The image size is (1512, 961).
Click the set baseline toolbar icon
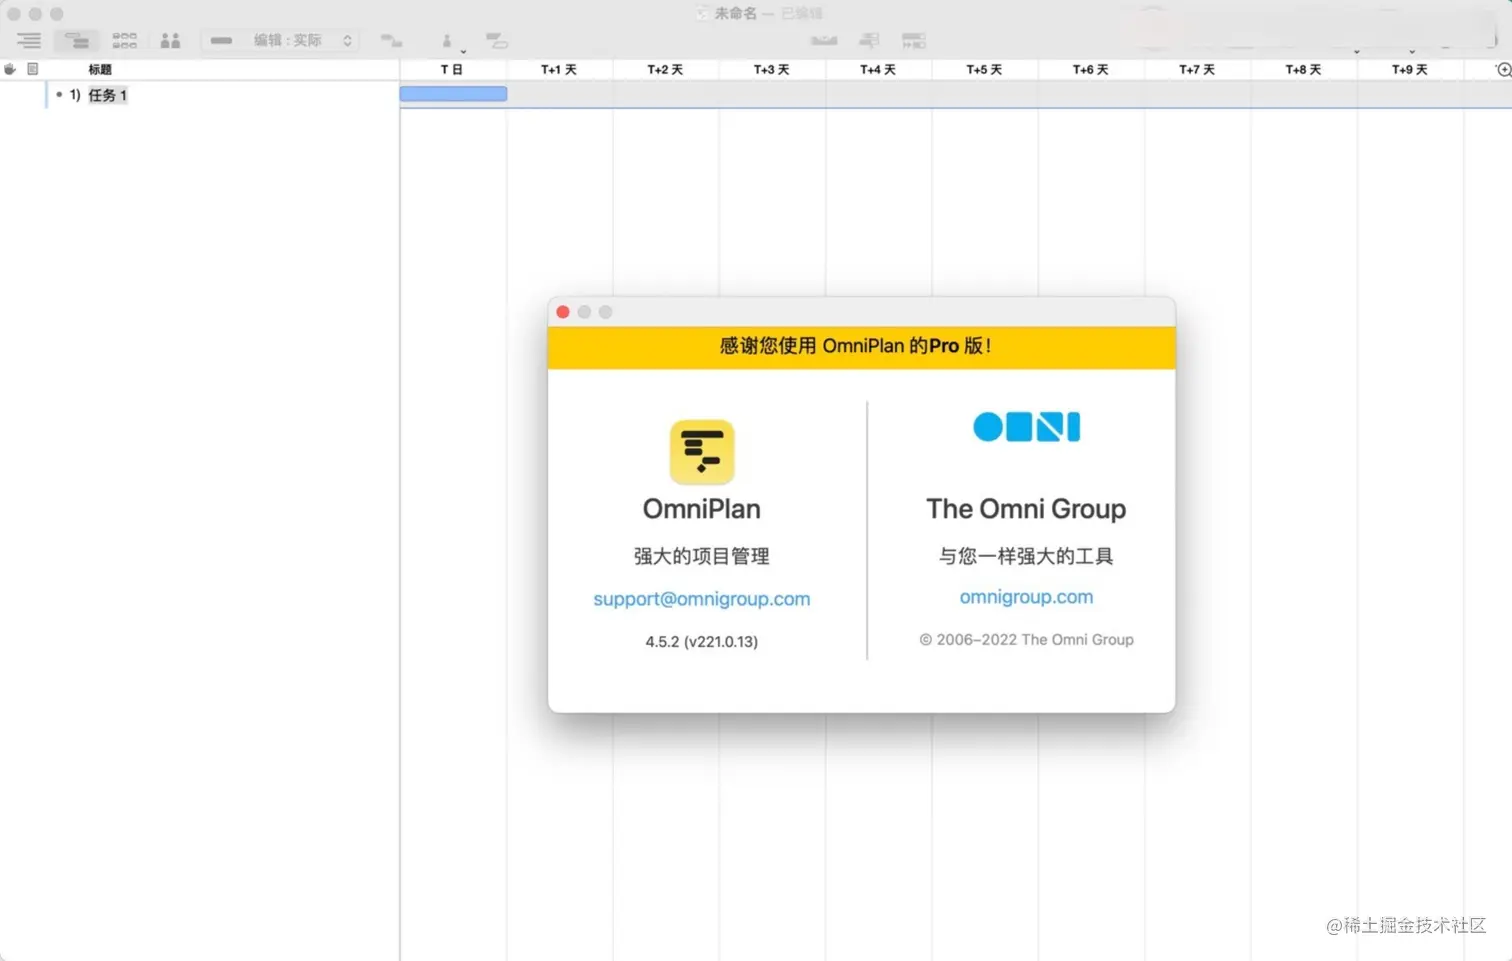(914, 40)
